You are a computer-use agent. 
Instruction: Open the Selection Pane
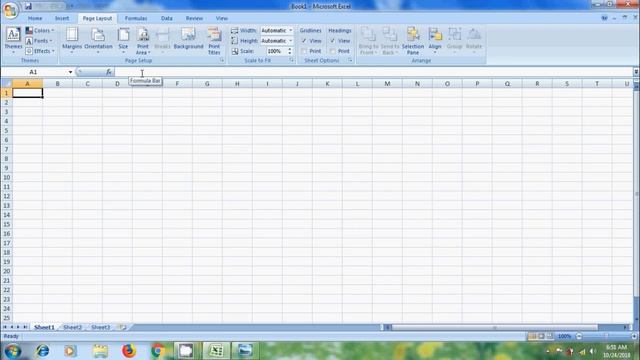tap(413, 41)
